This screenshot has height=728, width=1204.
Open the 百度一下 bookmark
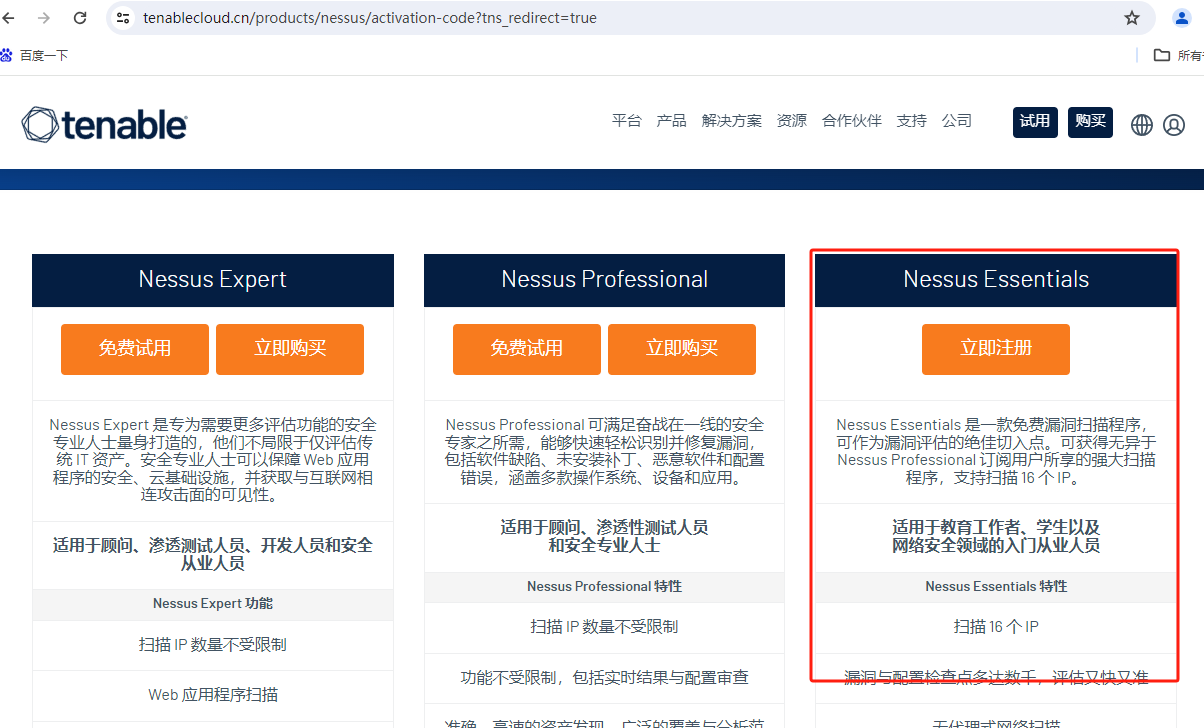click(x=34, y=55)
